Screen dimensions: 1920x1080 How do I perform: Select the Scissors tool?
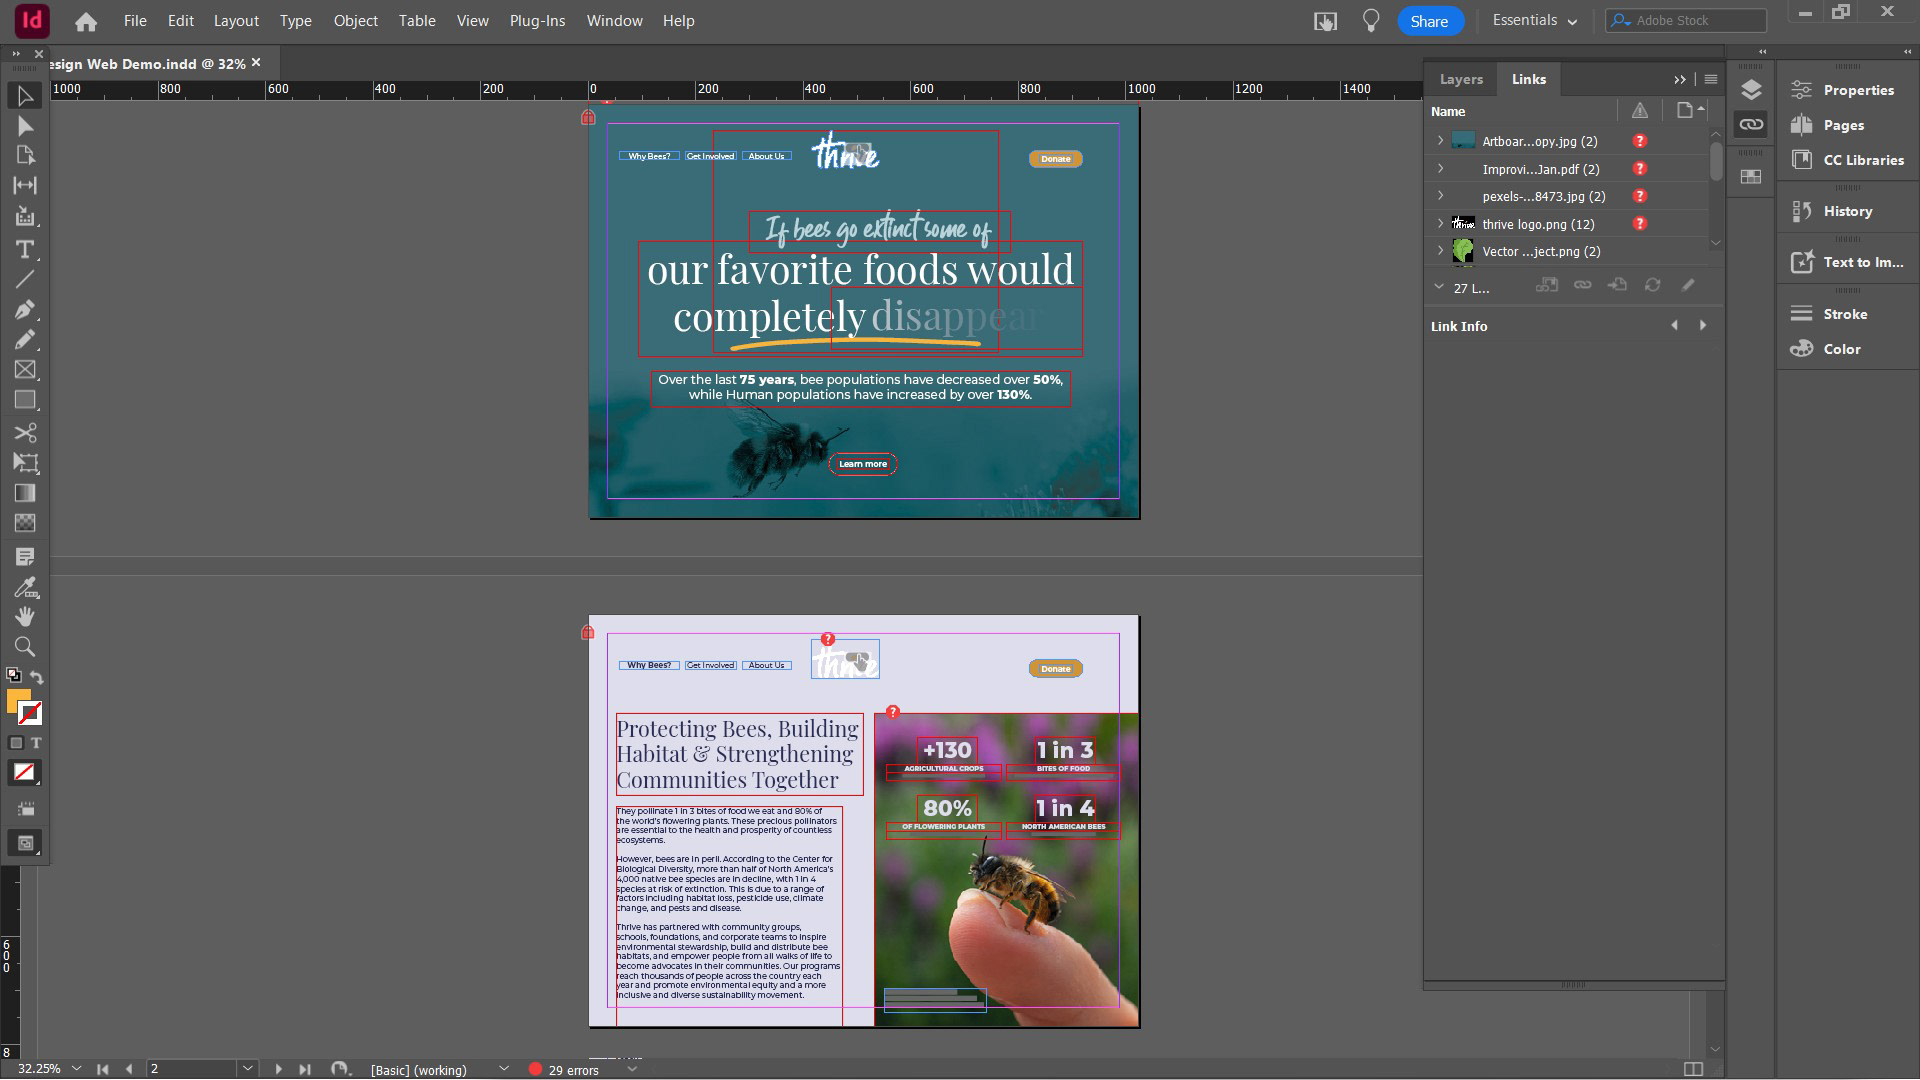(25, 433)
